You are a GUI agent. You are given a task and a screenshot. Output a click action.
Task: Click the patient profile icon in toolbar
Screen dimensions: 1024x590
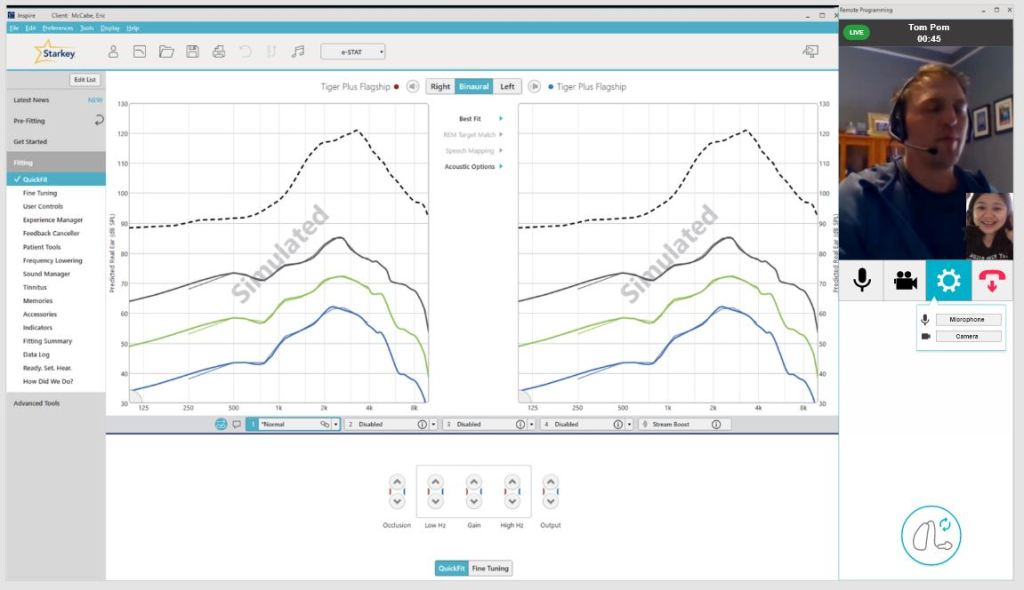point(113,51)
